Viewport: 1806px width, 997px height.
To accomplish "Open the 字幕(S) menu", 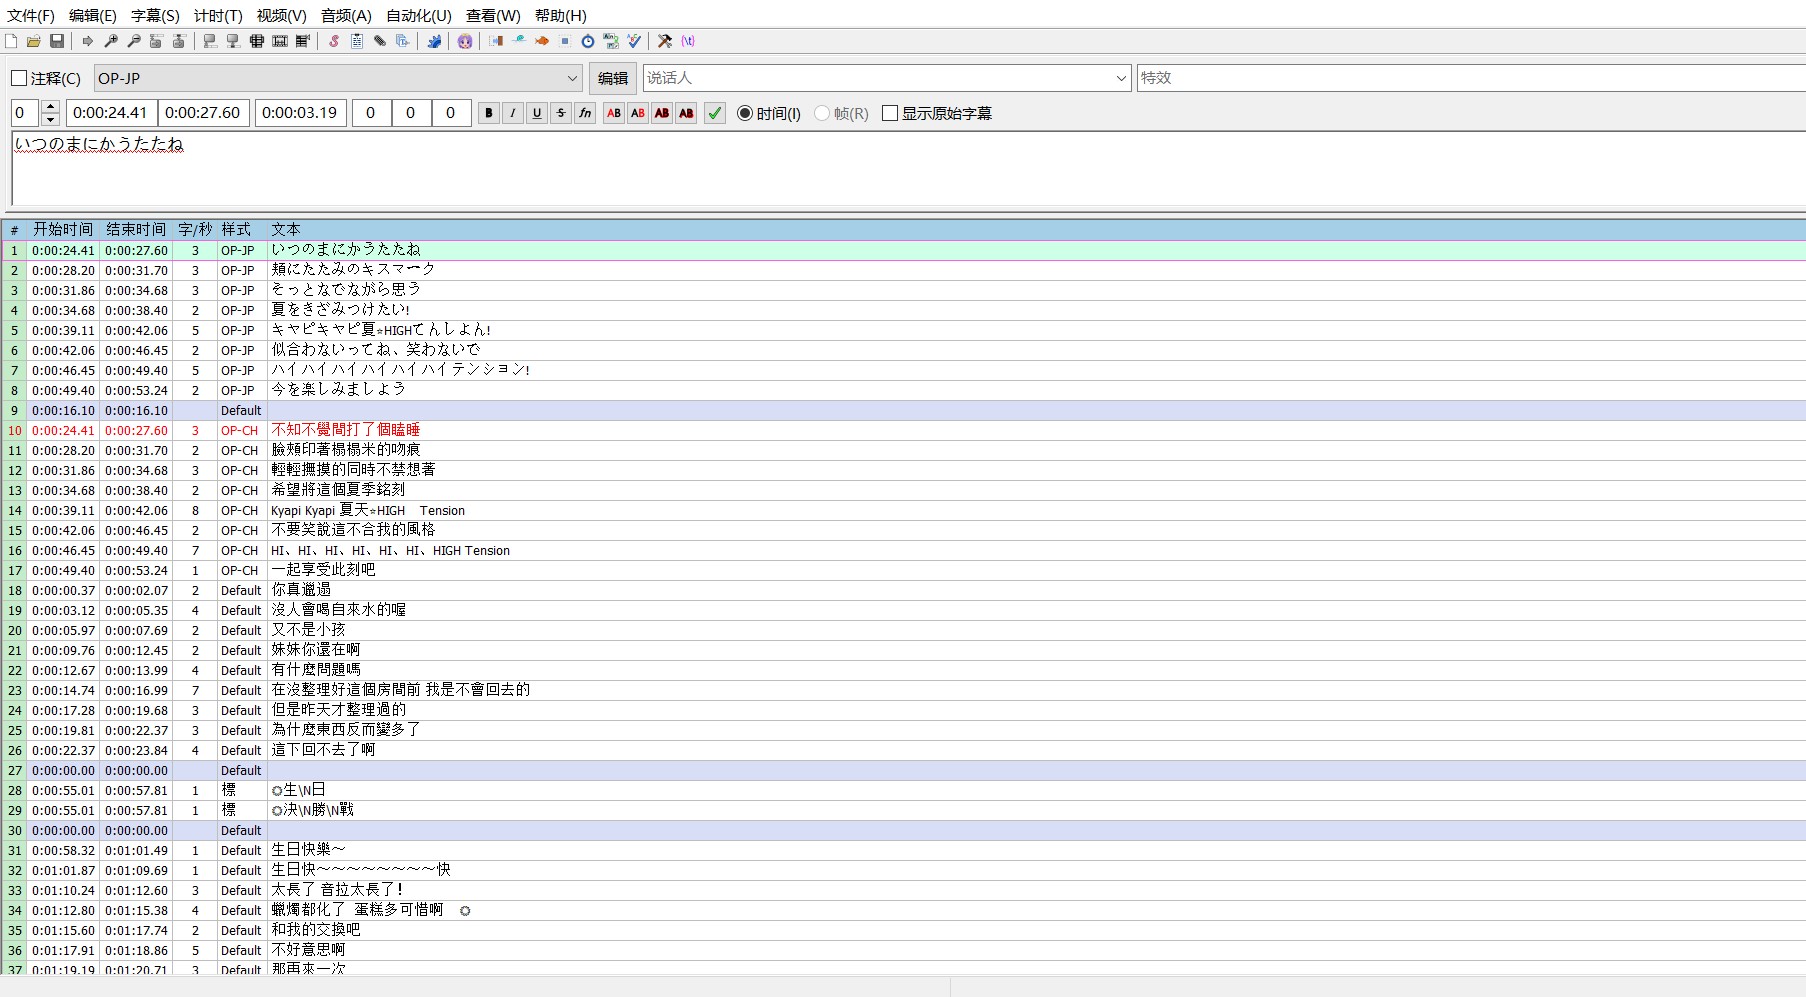I will (x=155, y=15).
